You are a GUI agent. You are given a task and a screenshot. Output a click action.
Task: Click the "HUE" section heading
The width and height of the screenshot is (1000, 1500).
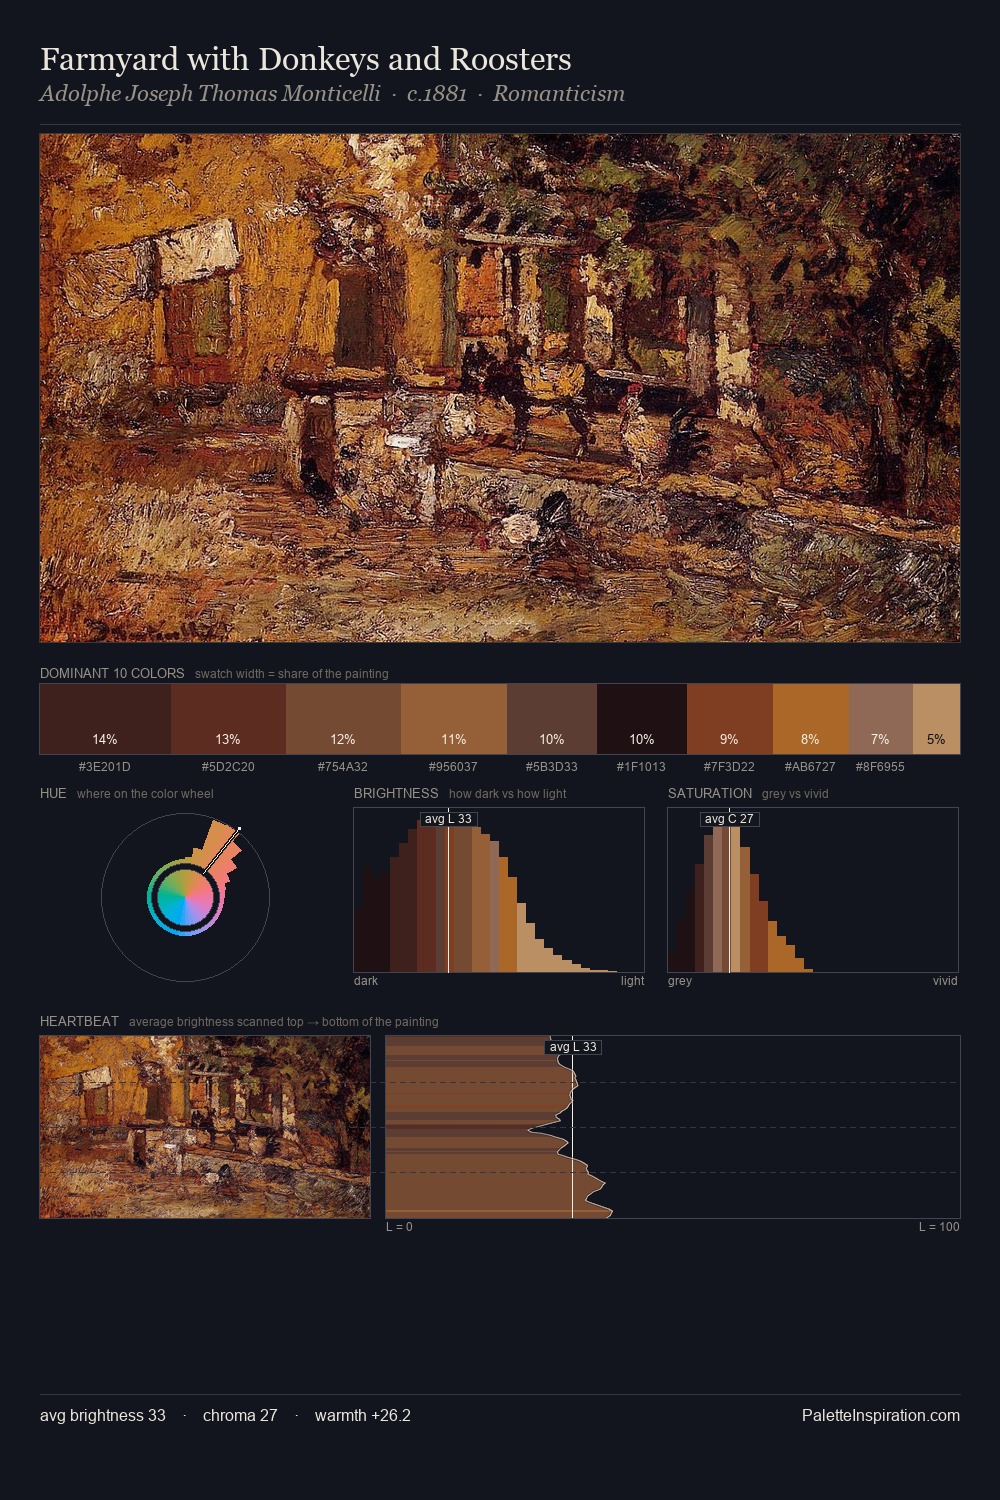pos(53,793)
